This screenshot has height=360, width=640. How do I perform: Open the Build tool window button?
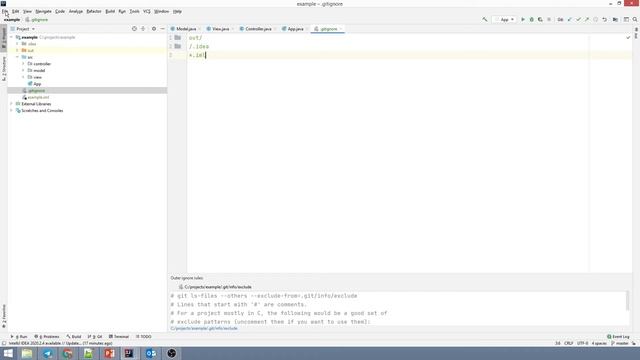tap(74, 337)
